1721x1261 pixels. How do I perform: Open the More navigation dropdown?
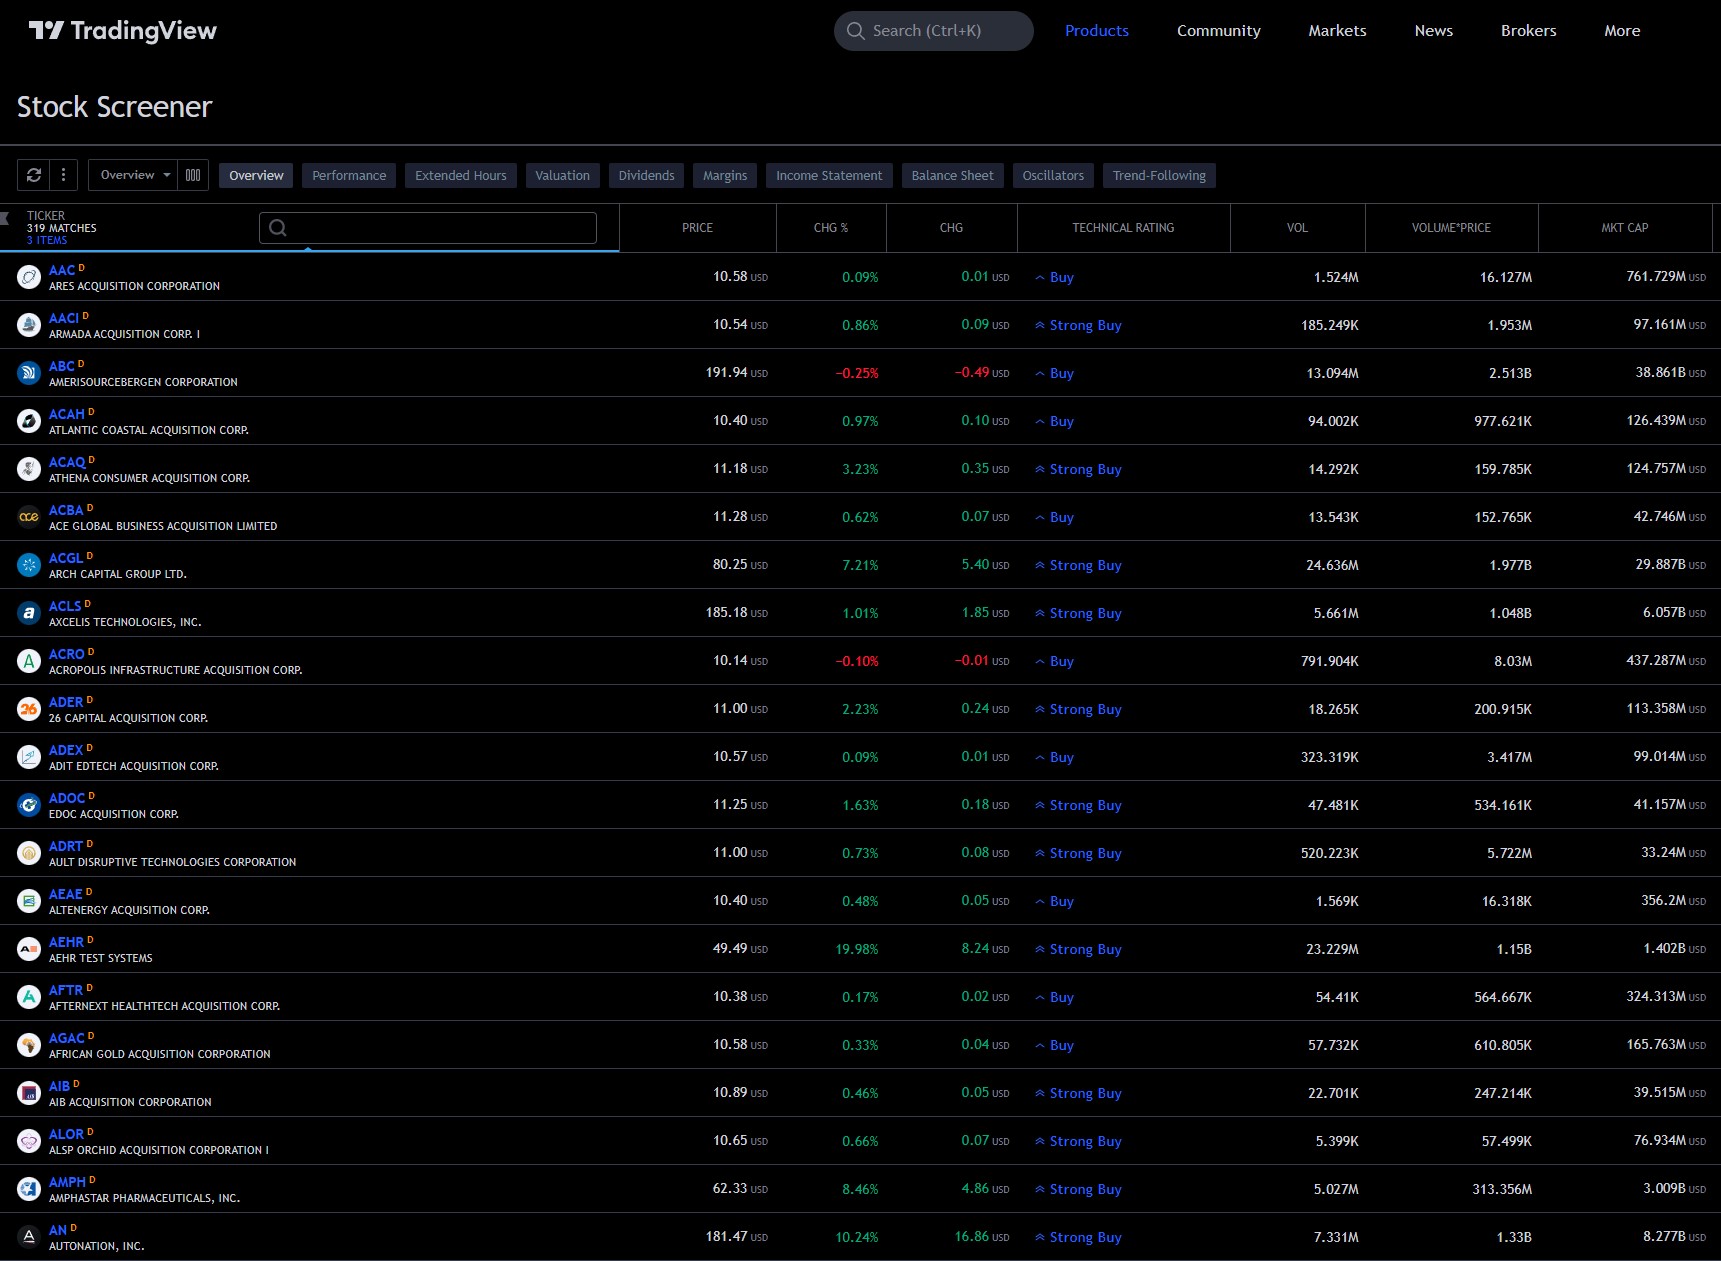(x=1621, y=30)
